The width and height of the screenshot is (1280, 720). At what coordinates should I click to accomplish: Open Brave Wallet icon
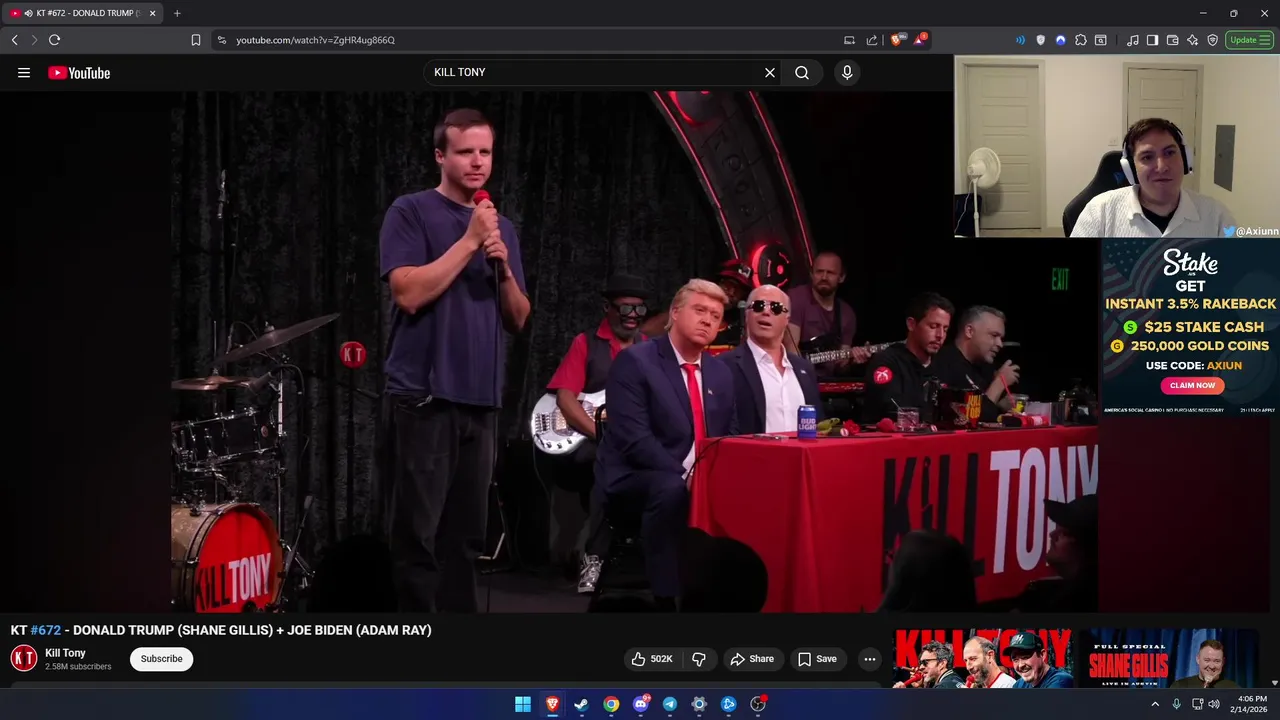pyautogui.click(x=1173, y=40)
